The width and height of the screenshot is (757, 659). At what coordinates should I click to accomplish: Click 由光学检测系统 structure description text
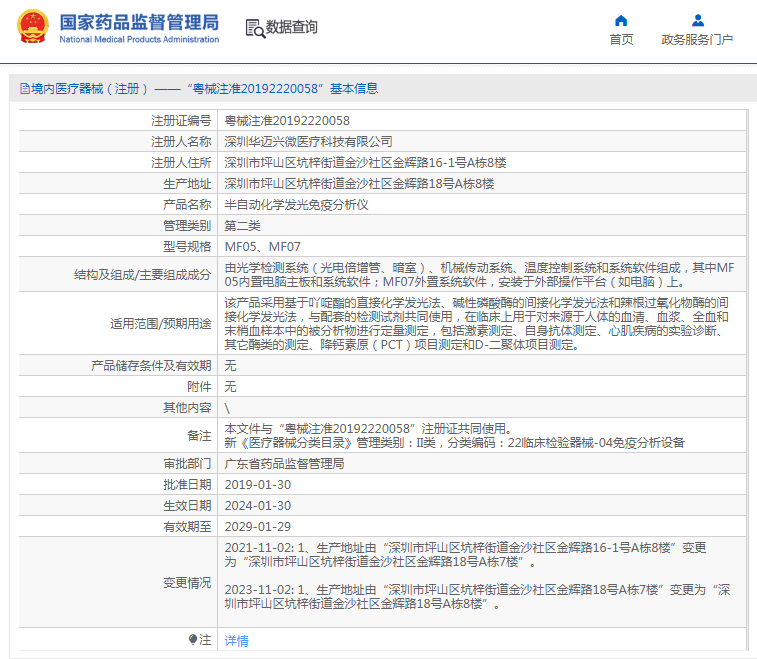click(x=479, y=275)
